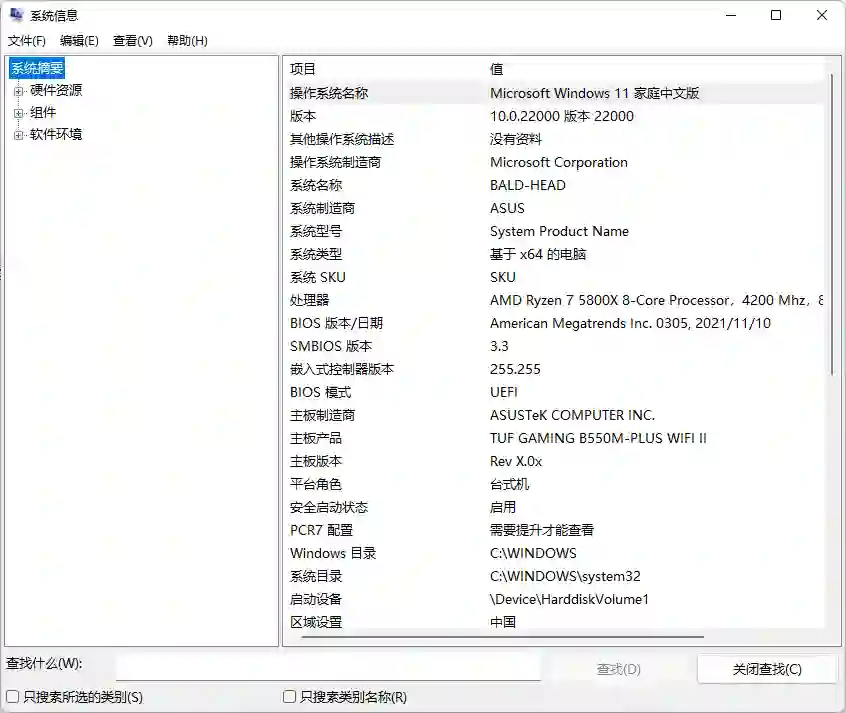The height and width of the screenshot is (713, 846).
Task: Open the 查看(V) menu
Action: (x=133, y=41)
